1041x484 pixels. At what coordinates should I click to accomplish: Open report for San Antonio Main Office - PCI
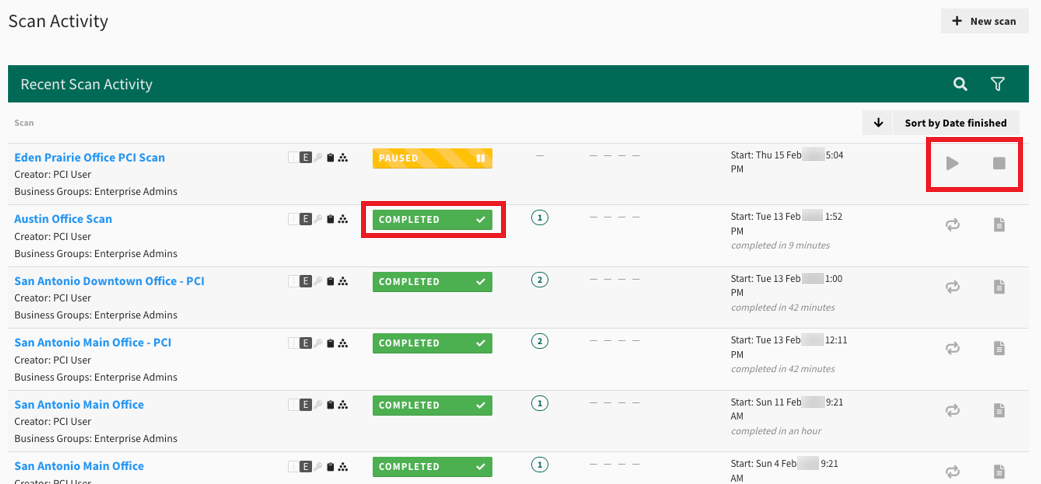click(x=998, y=349)
